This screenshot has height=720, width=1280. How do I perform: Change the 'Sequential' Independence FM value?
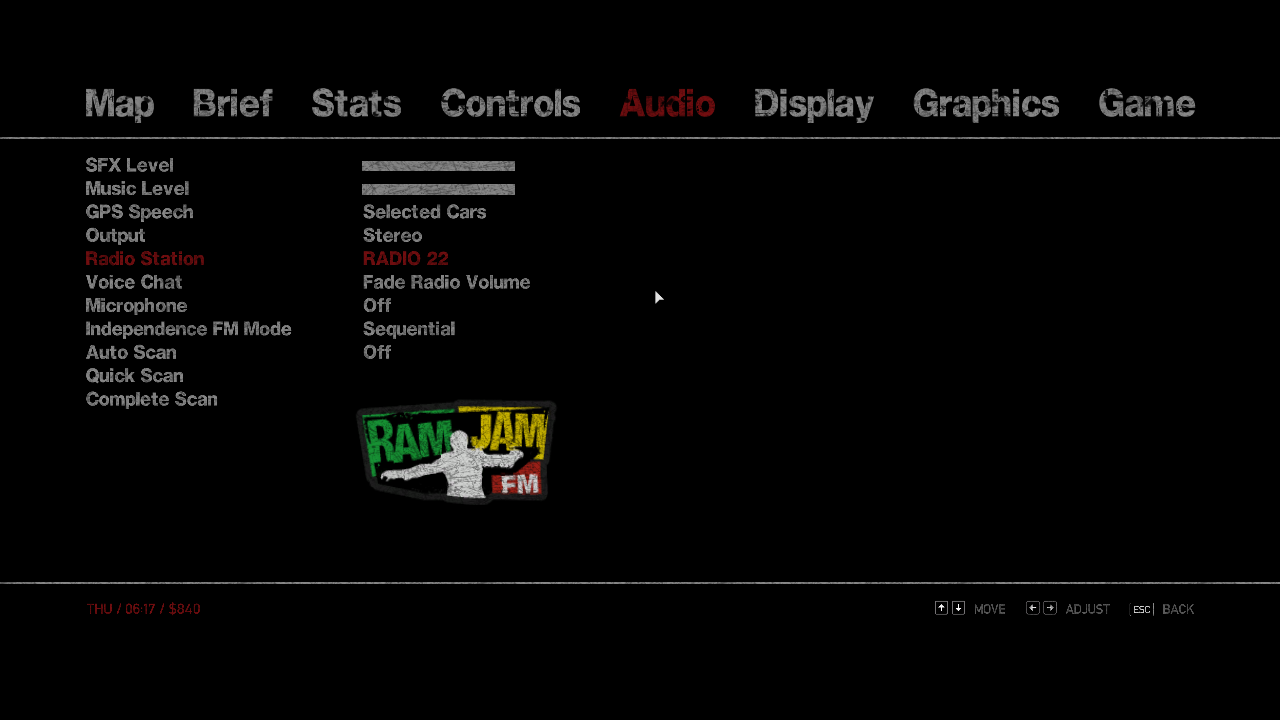point(409,329)
